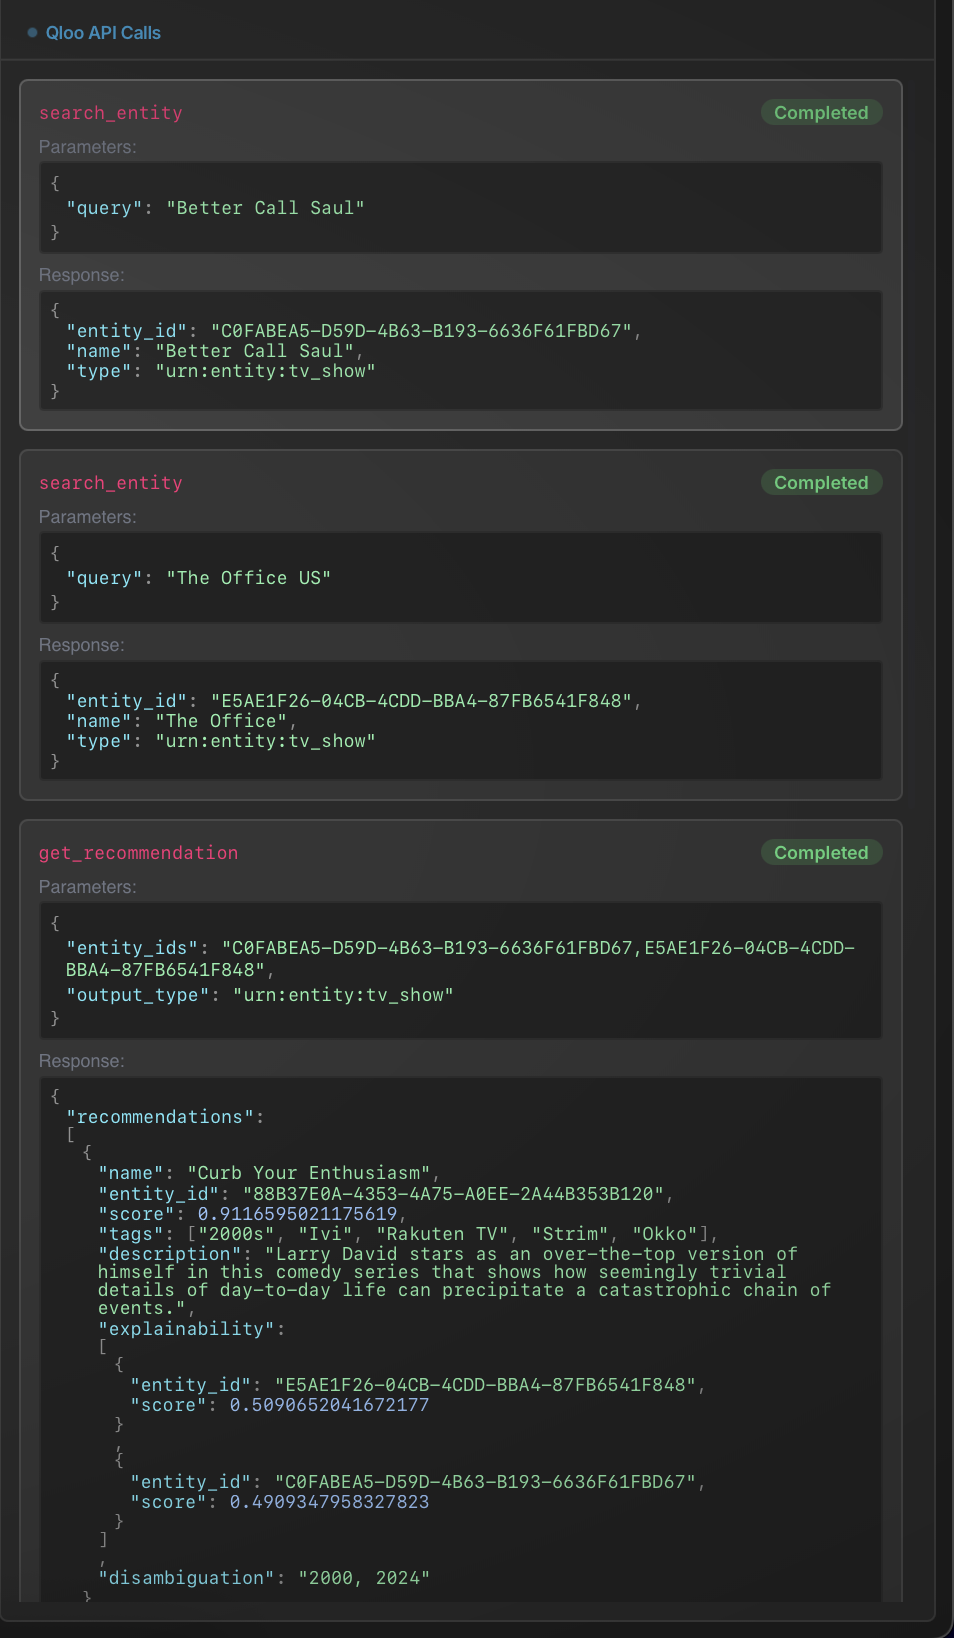
Task: Select the get_recommendation function title
Action: (138, 853)
